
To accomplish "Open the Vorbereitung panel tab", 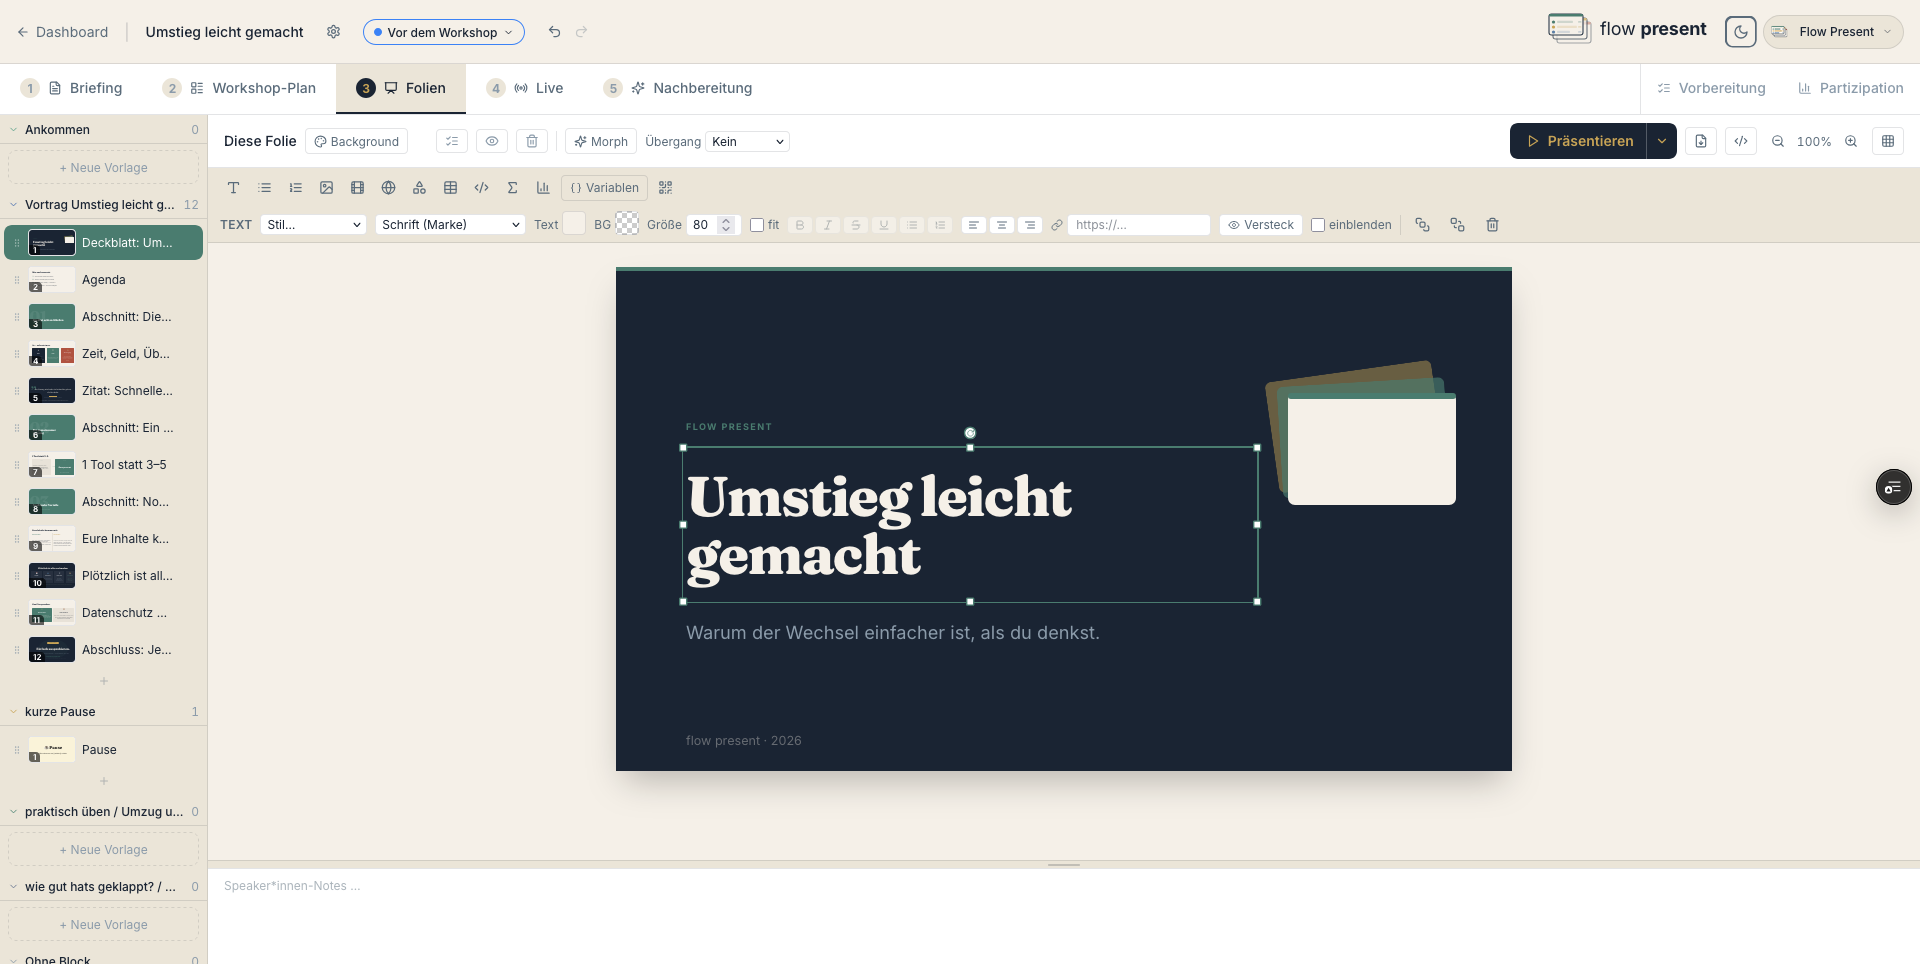I will [1711, 88].
